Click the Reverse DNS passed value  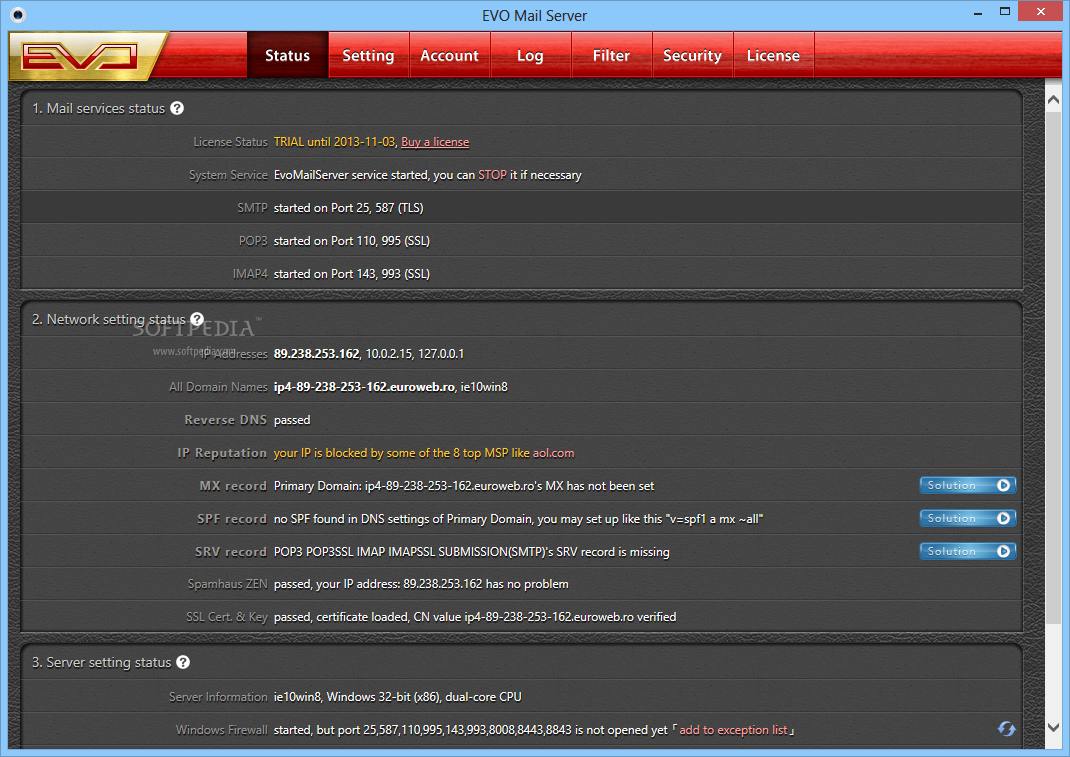(x=292, y=420)
